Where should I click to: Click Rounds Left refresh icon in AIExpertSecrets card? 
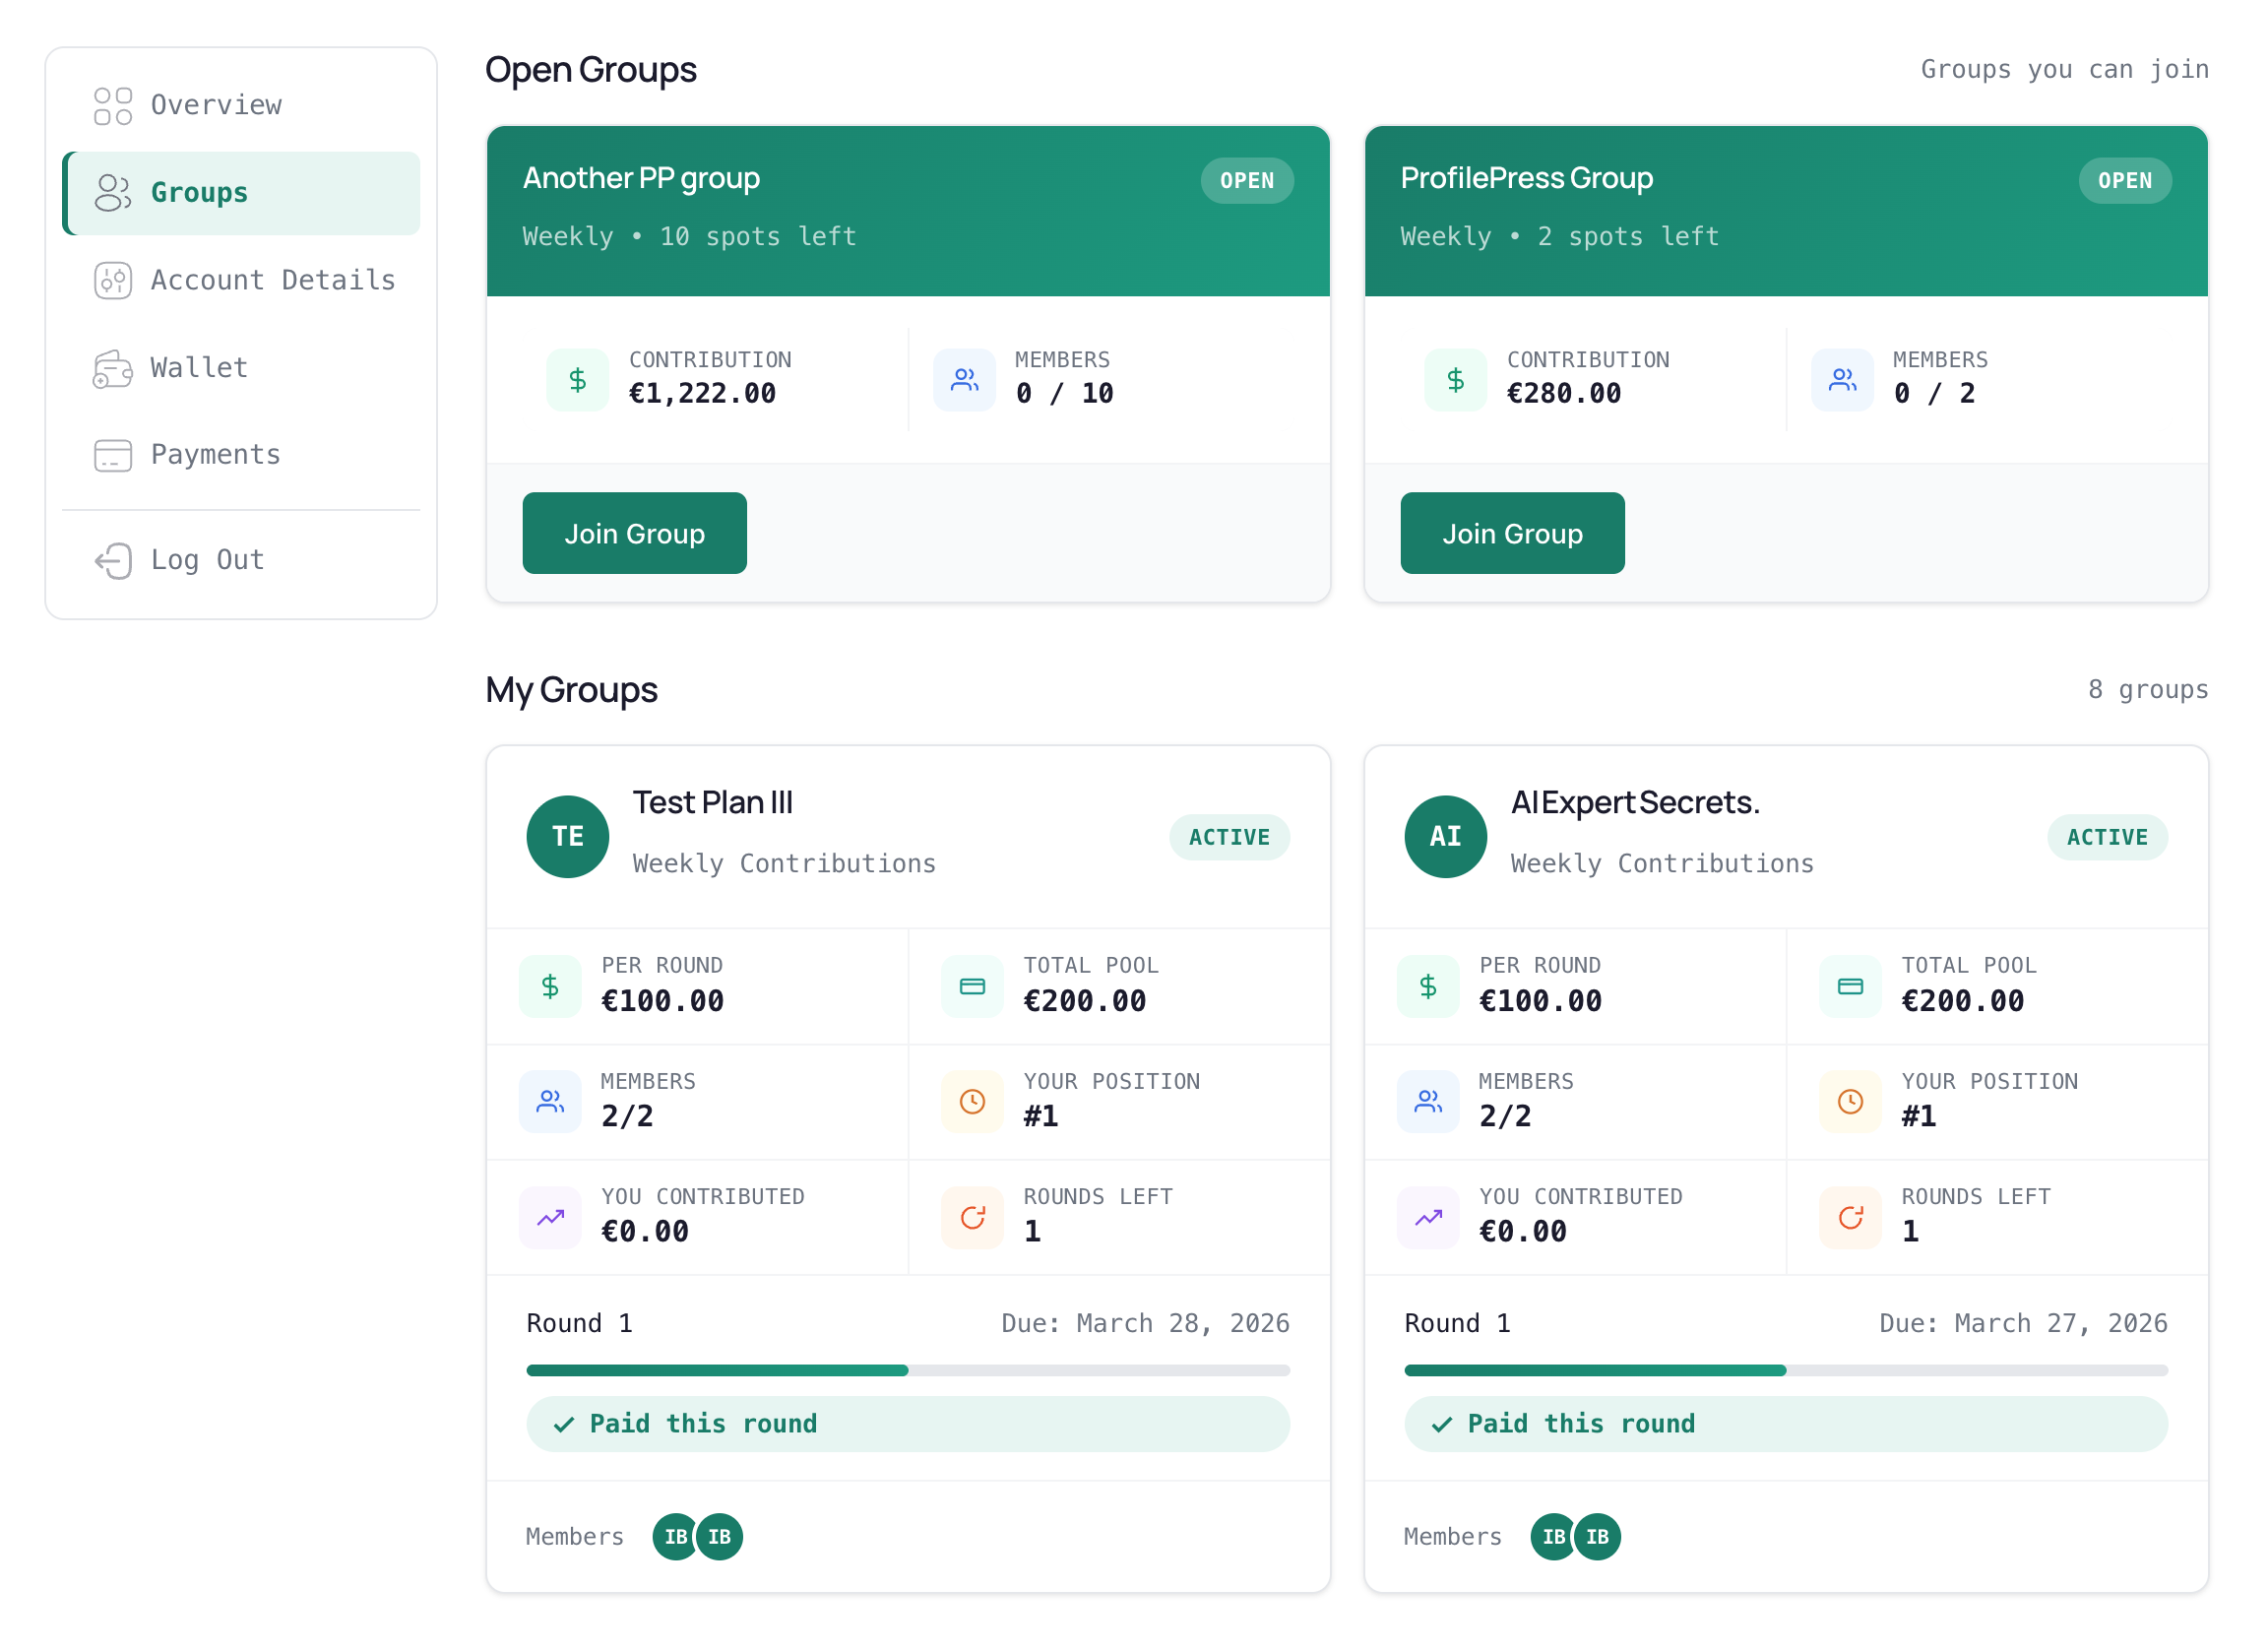pyautogui.click(x=1850, y=1217)
